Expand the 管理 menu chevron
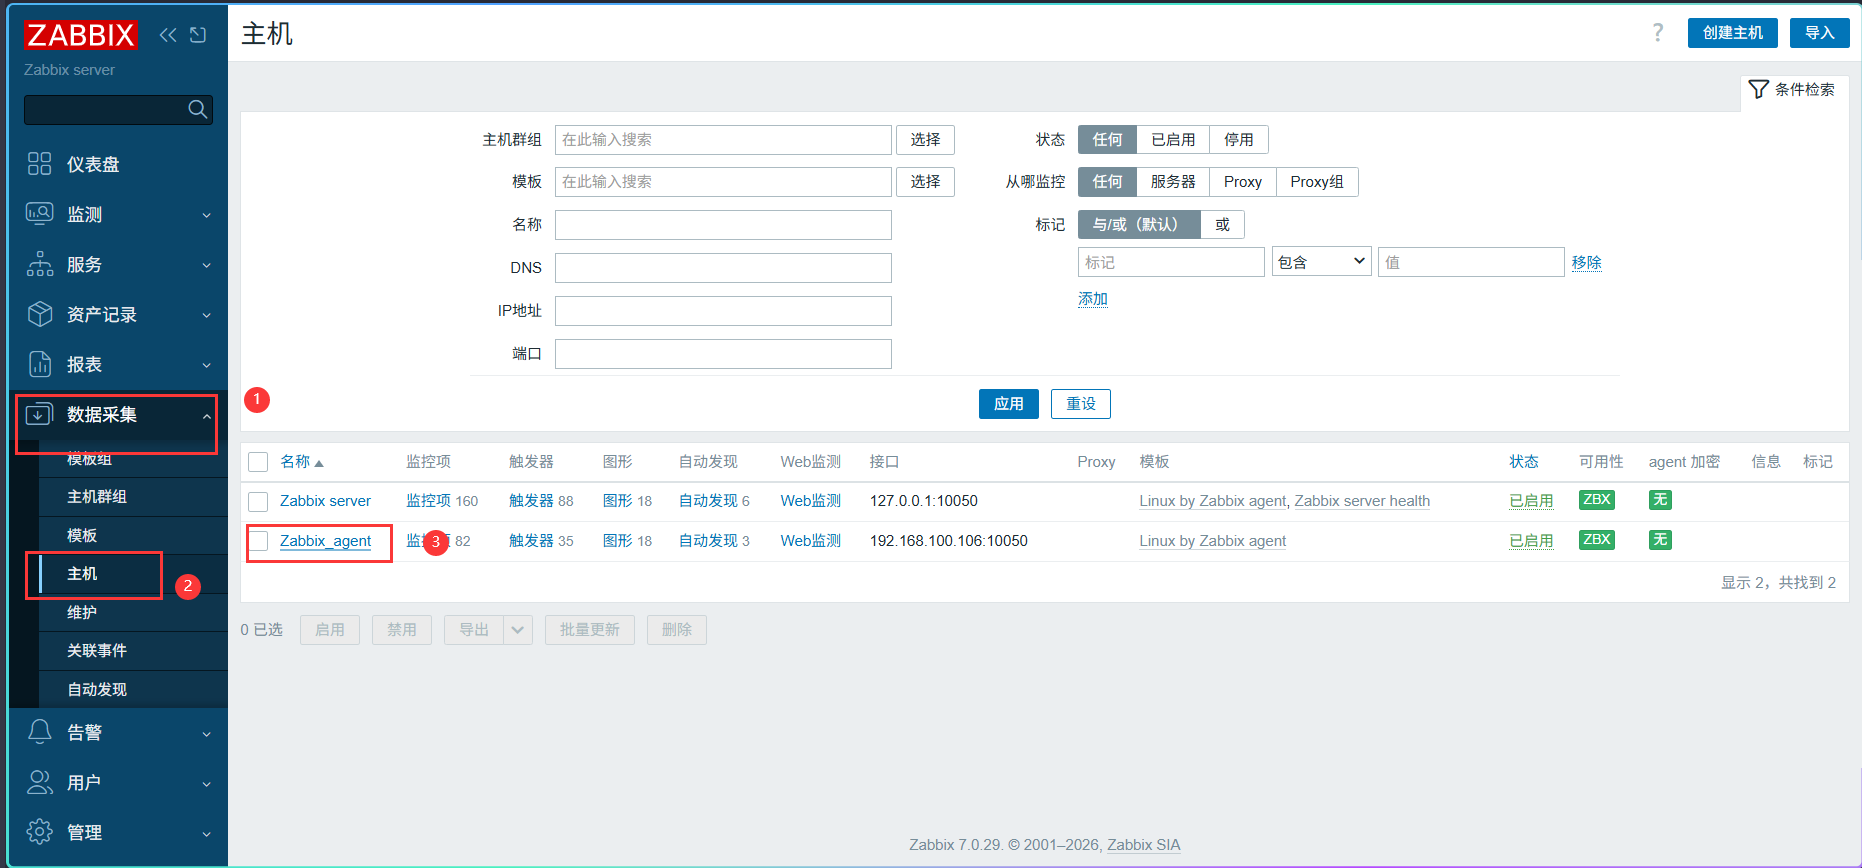Image resolution: width=1862 pixels, height=868 pixels. 207,833
